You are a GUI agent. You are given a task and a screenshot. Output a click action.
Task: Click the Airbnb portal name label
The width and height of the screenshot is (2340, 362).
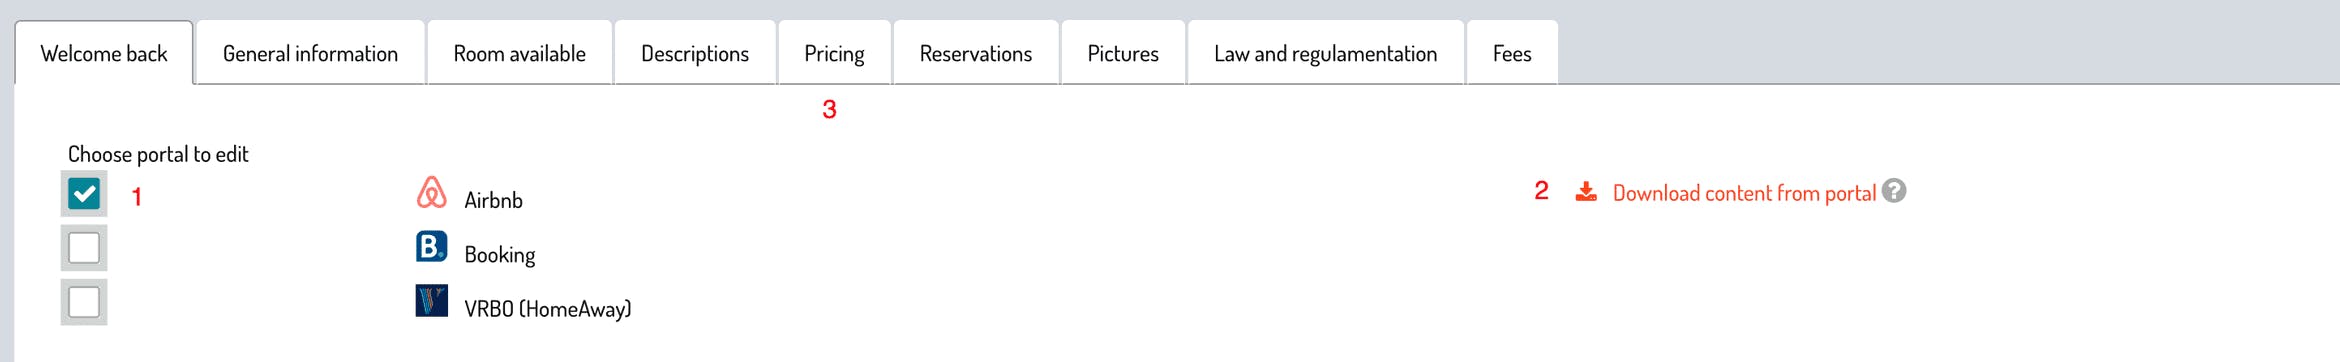click(x=493, y=200)
